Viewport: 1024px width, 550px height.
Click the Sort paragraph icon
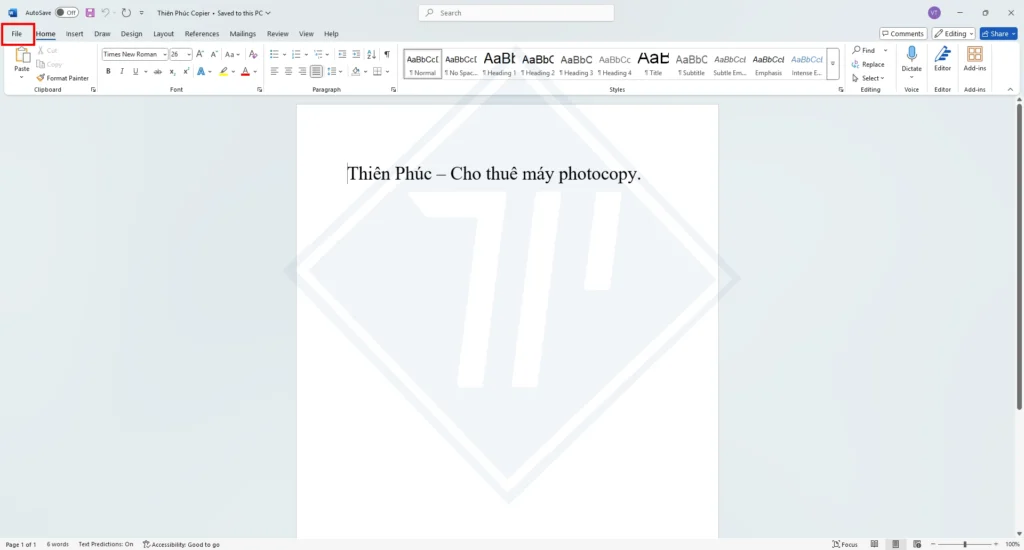point(372,54)
